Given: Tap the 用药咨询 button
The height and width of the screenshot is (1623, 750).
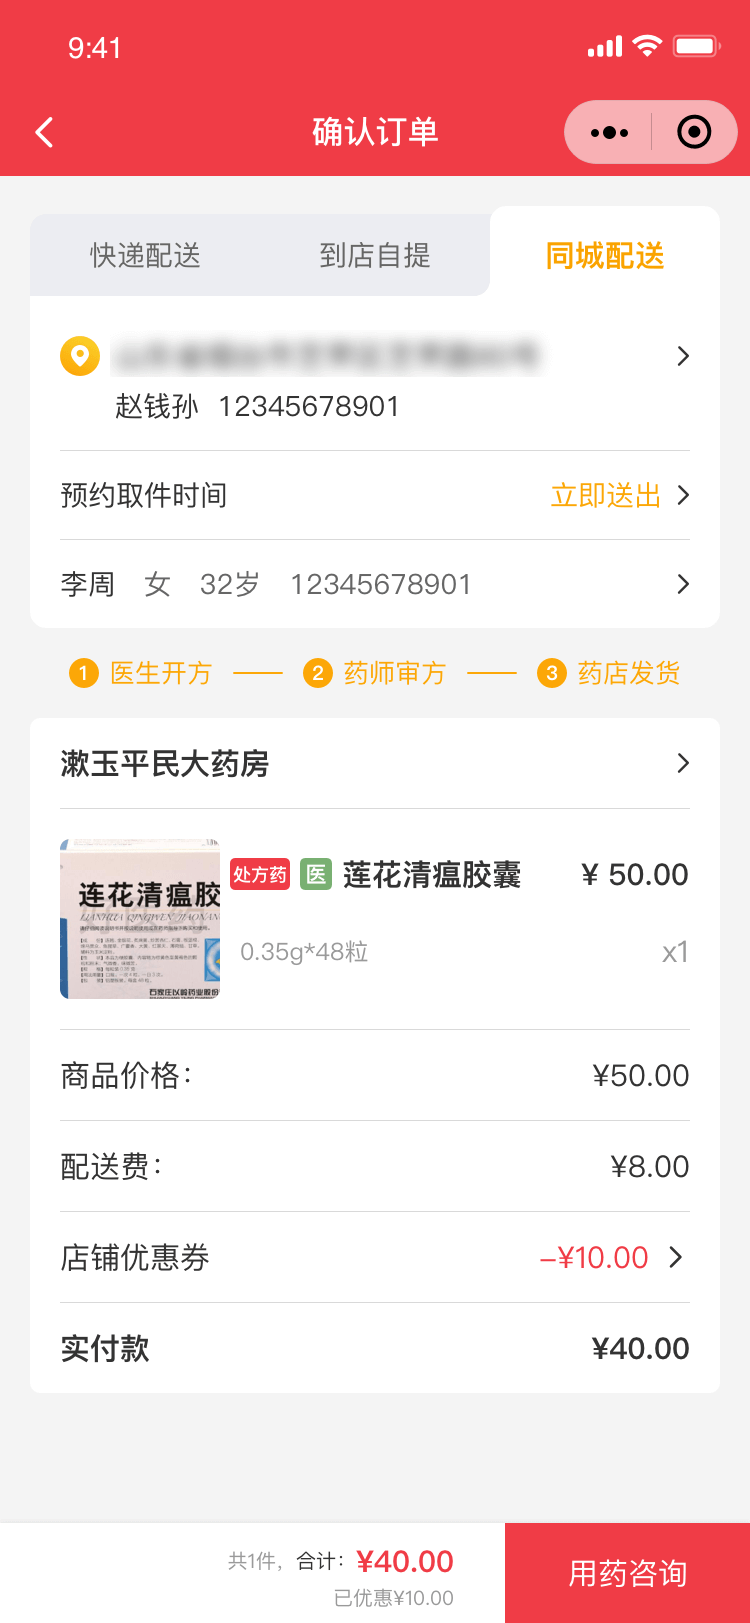Looking at the screenshot, I should pyautogui.click(x=628, y=1573).
